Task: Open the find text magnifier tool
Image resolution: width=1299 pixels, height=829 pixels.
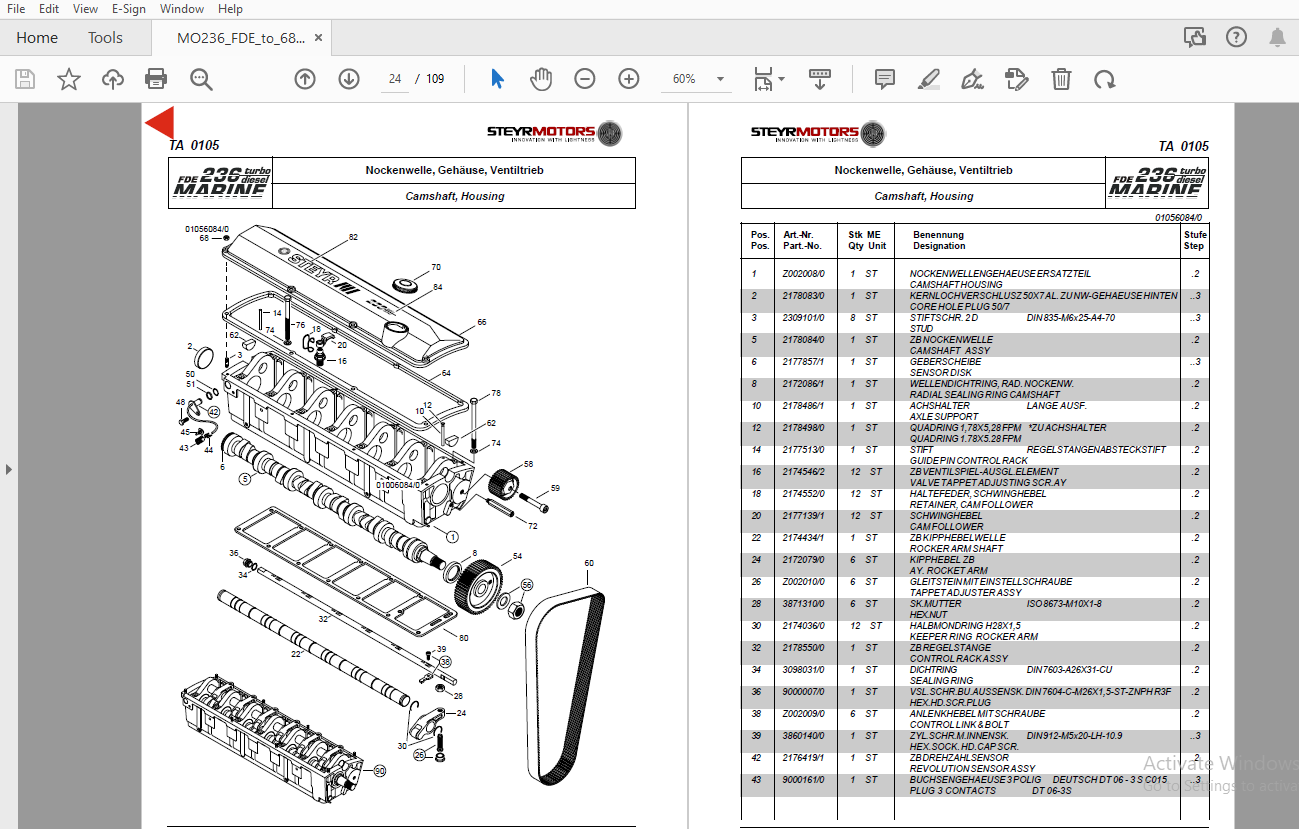Action: click(x=202, y=79)
